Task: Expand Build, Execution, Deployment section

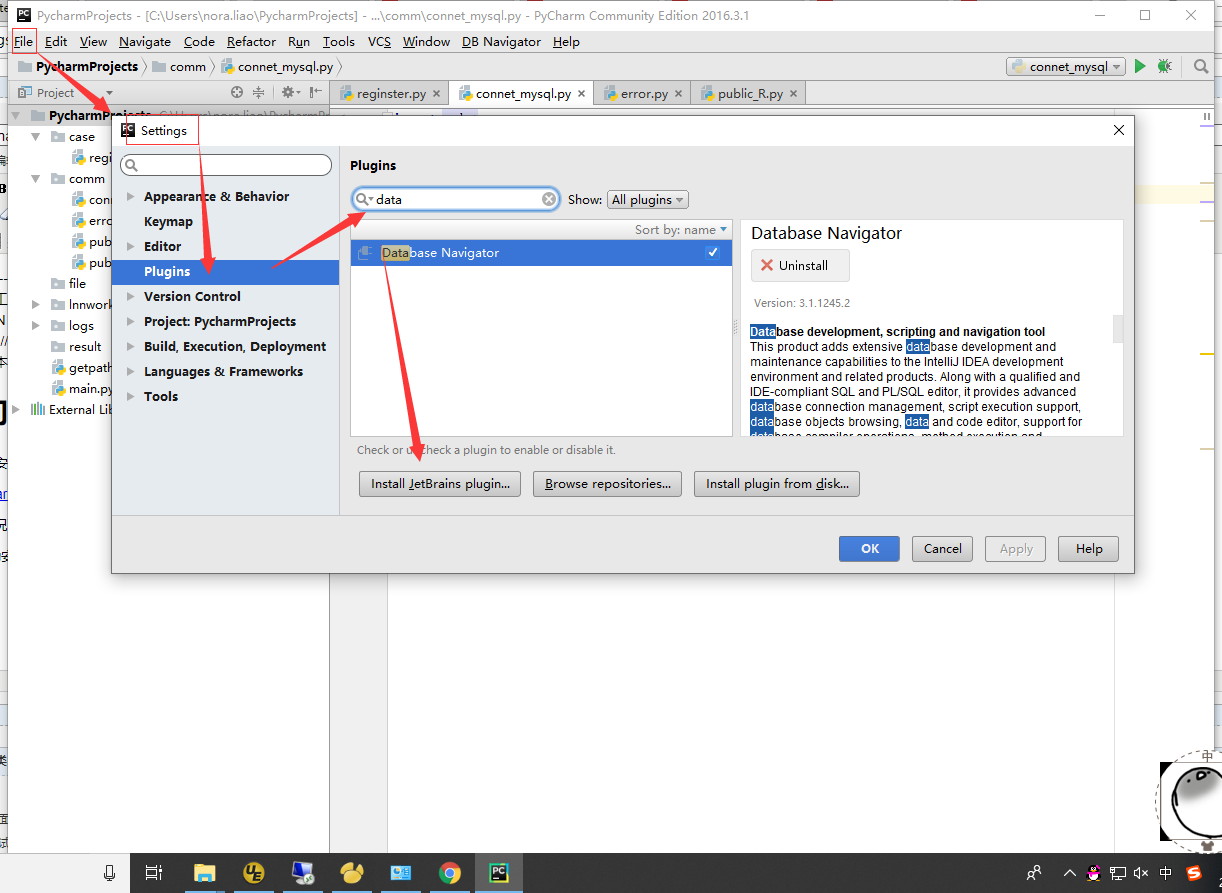Action: 130,346
